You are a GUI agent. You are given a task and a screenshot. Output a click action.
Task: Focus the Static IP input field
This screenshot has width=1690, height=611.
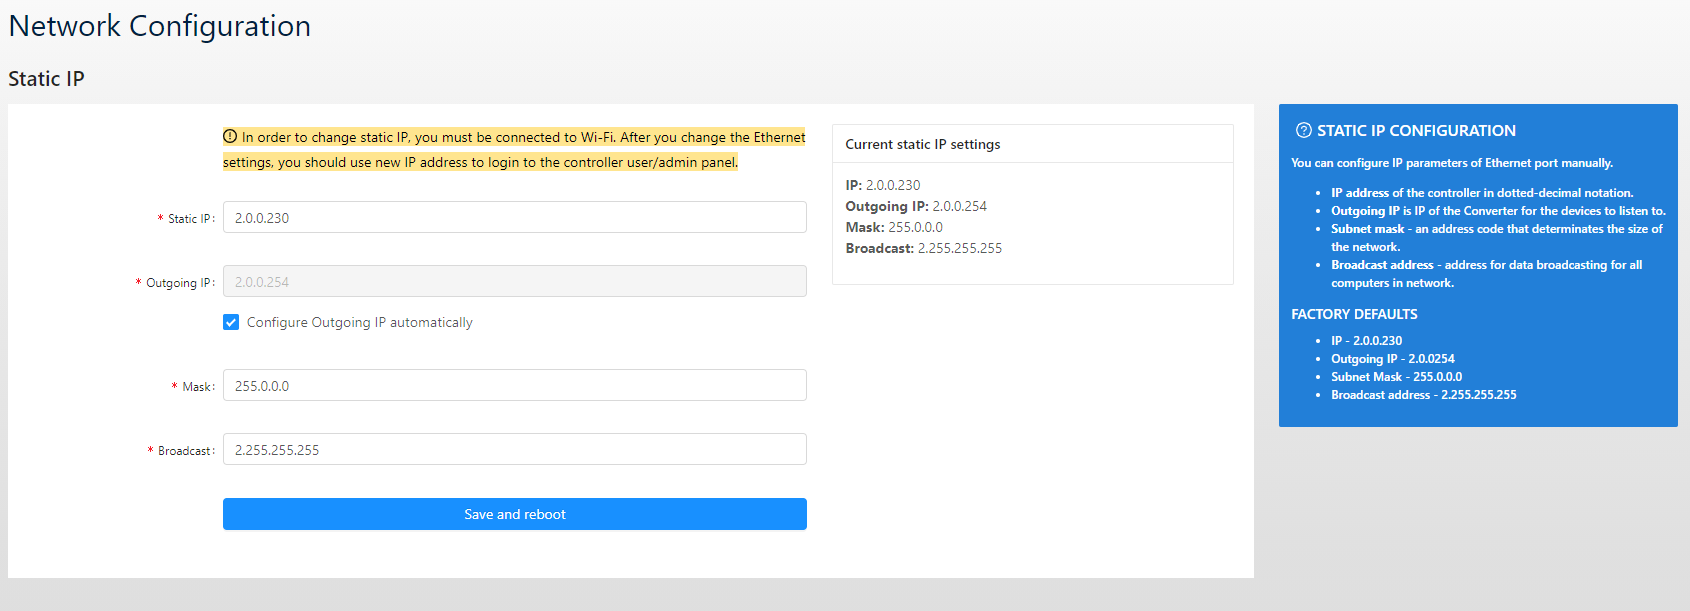pyautogui.click(x=514, y=217)
